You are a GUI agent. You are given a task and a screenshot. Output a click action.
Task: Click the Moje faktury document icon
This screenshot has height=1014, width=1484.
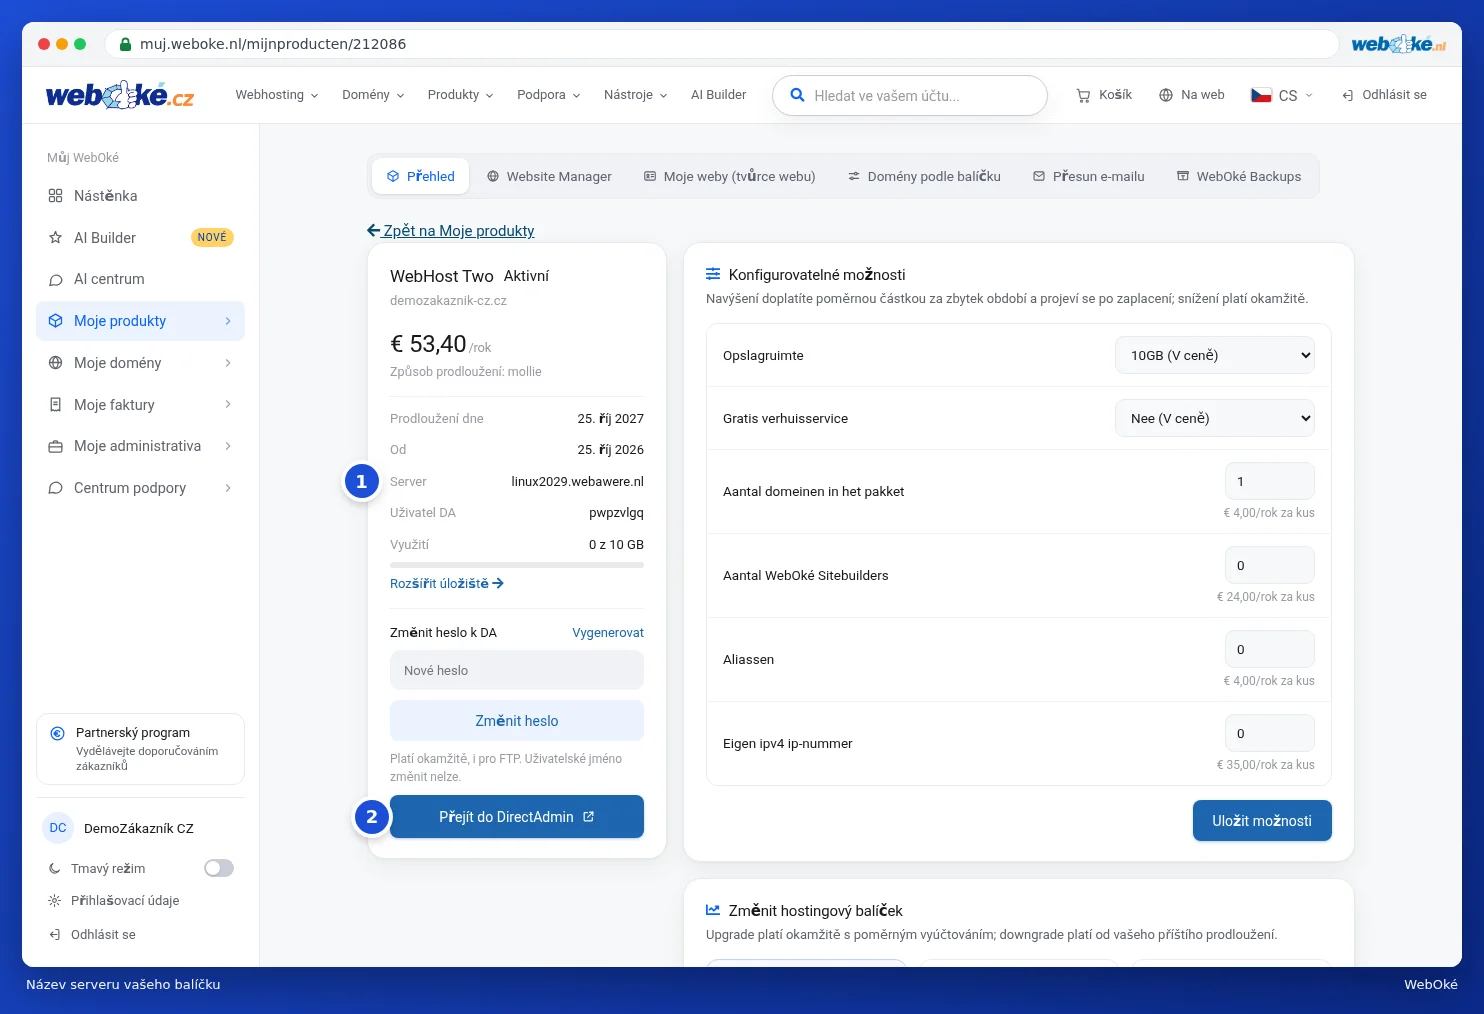pos(55,405)
